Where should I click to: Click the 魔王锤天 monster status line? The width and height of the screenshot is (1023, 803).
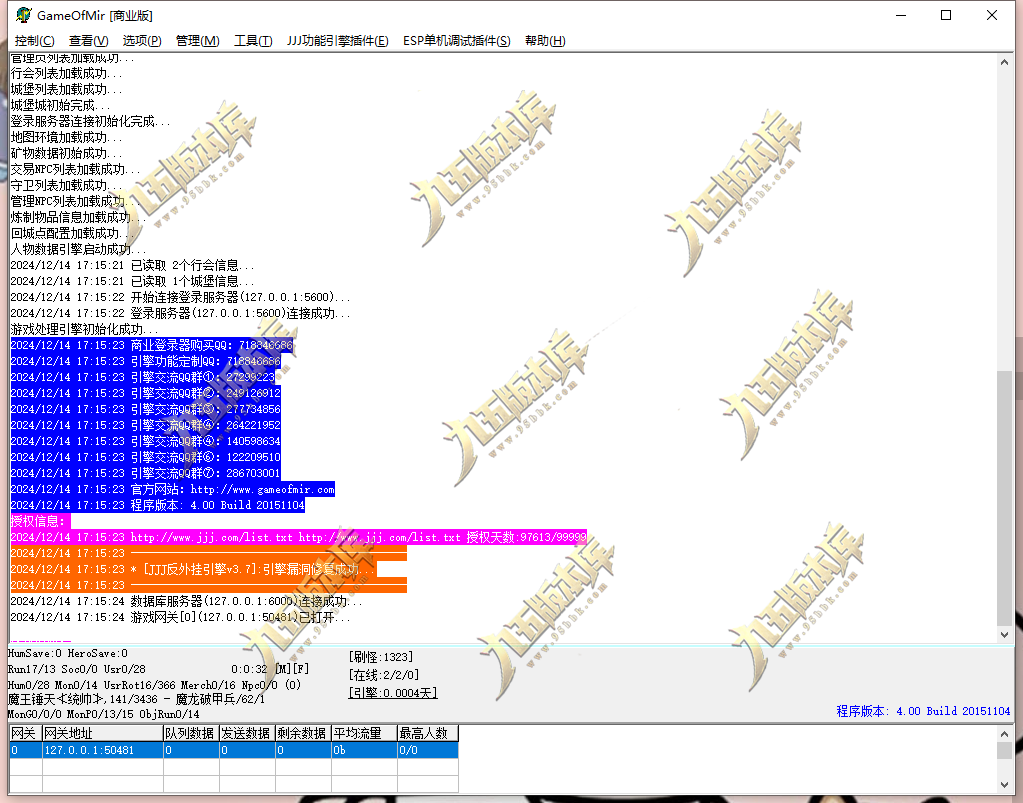[136, 699]
